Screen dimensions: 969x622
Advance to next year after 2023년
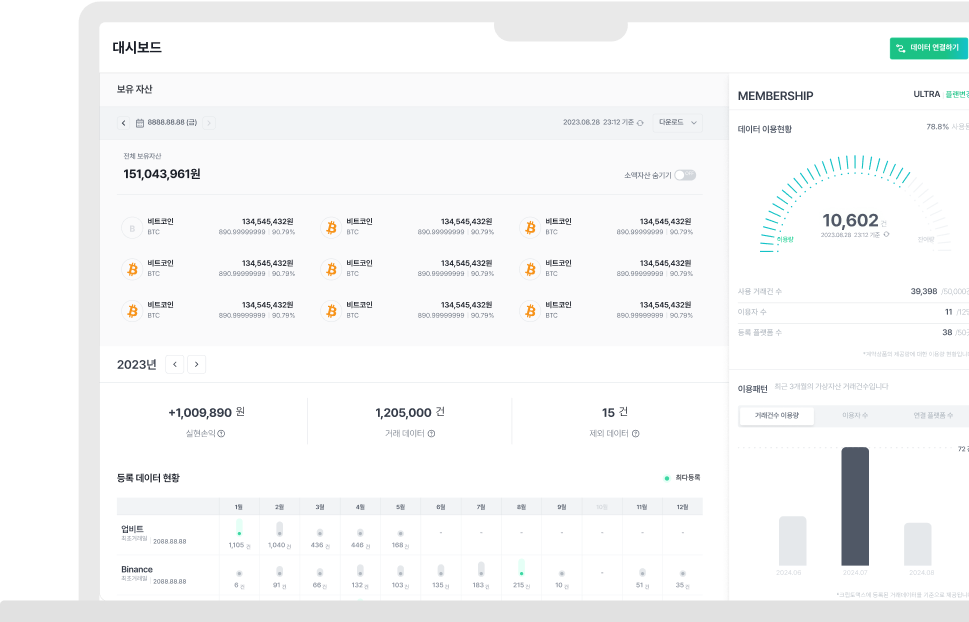(x=197, y=364)
